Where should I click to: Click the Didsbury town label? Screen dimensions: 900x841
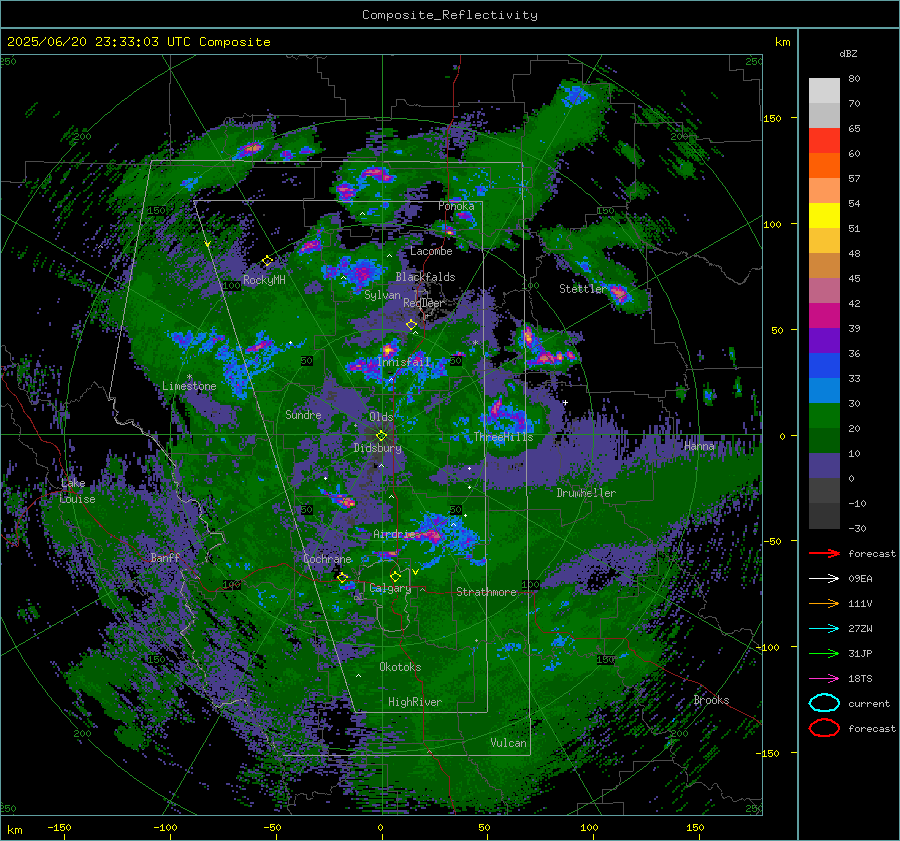tap(377, 448)
